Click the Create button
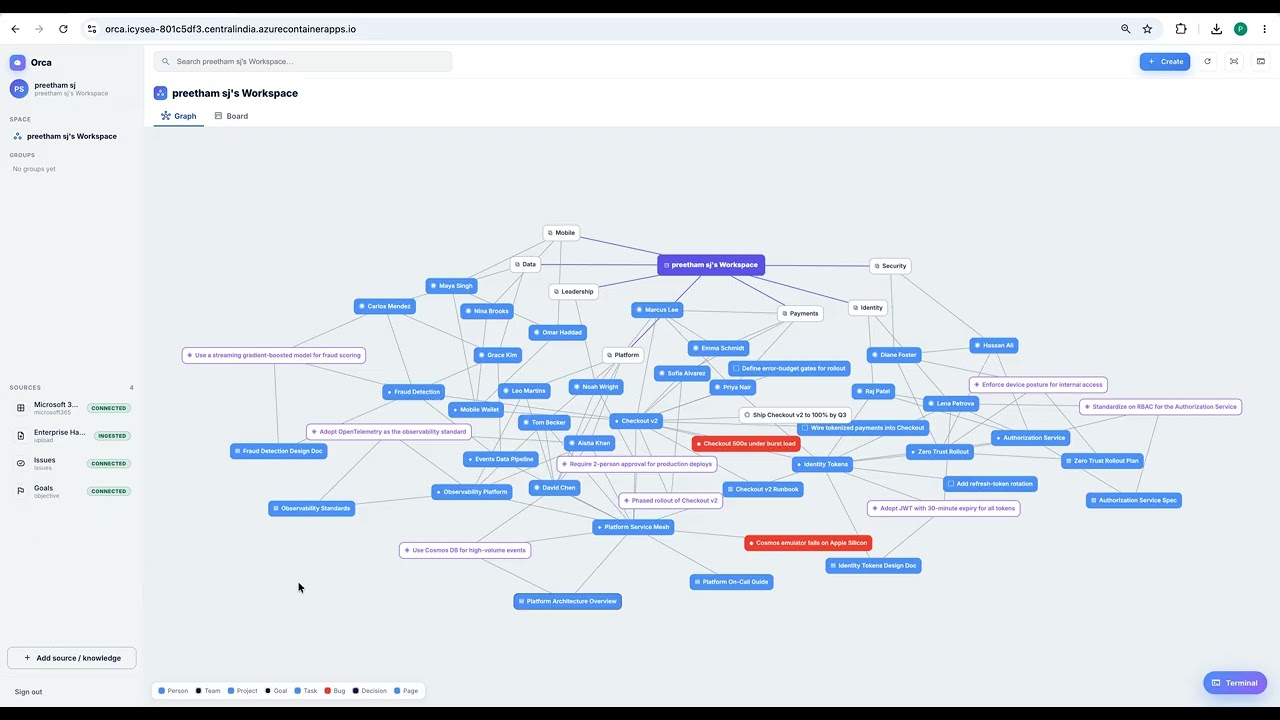This screenshot has height=720, width=1280. [x=1165, y=61]
